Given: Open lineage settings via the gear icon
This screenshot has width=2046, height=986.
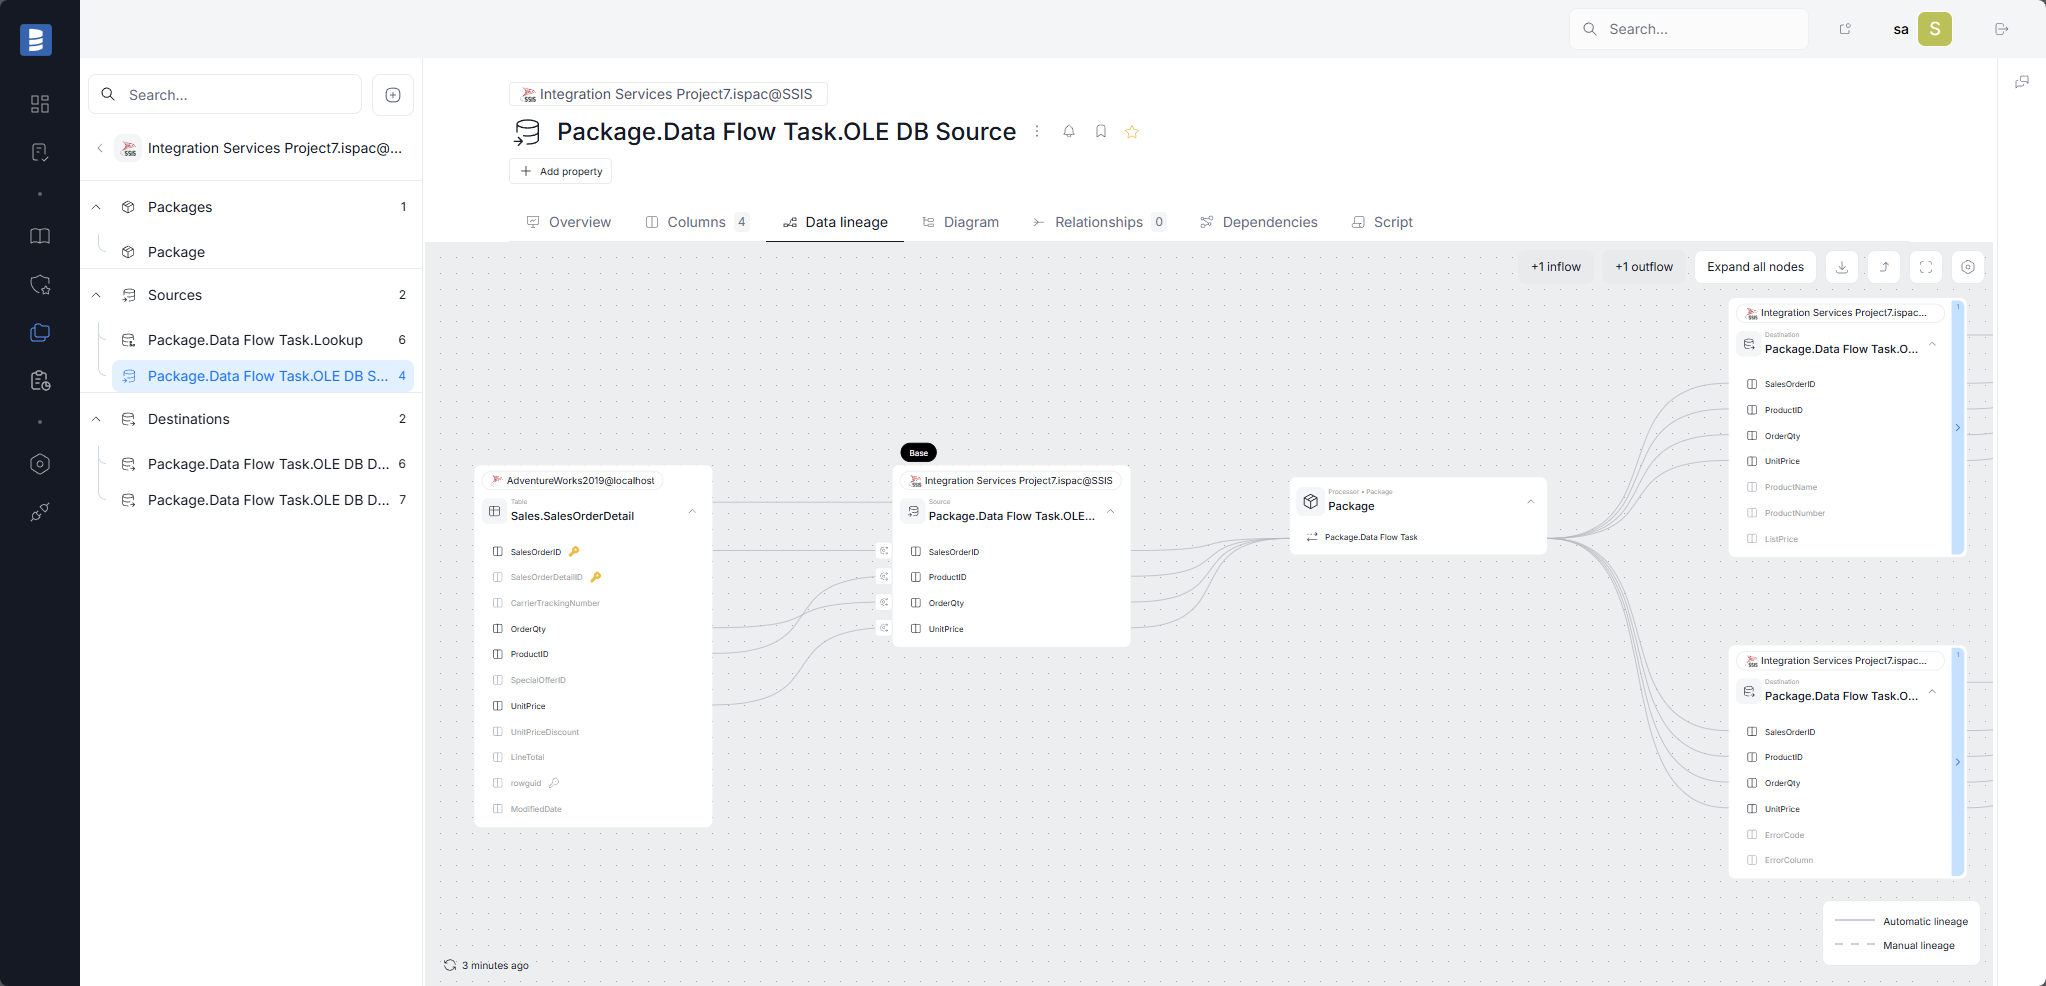Looking at the screenshot, I should click(1967, 267).
